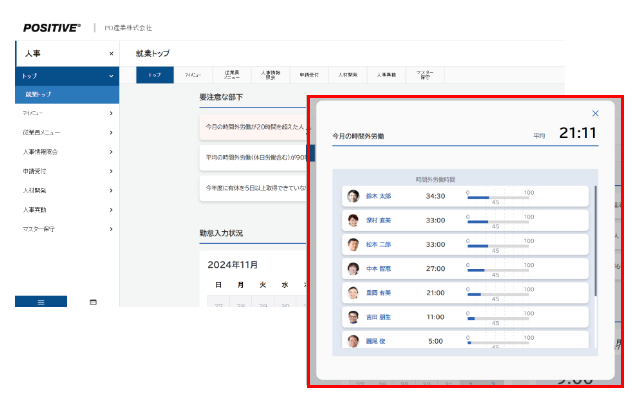Switch to the マスター保守 tab
640x400 pixels.
425,75
